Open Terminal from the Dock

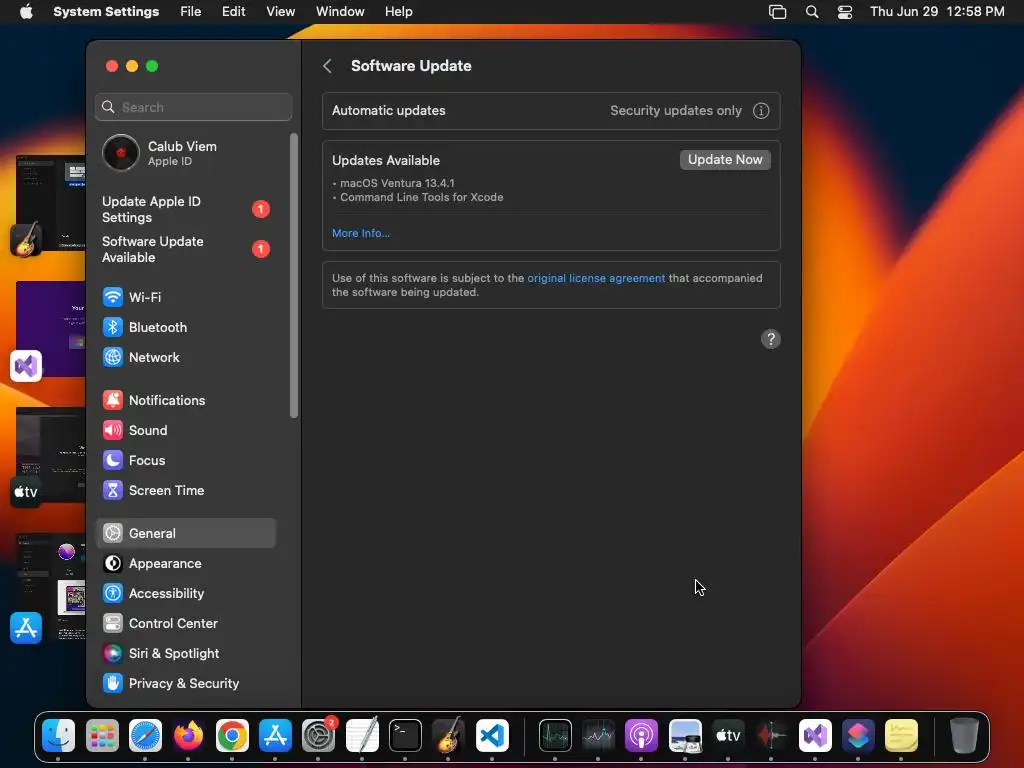coord(405,735)
